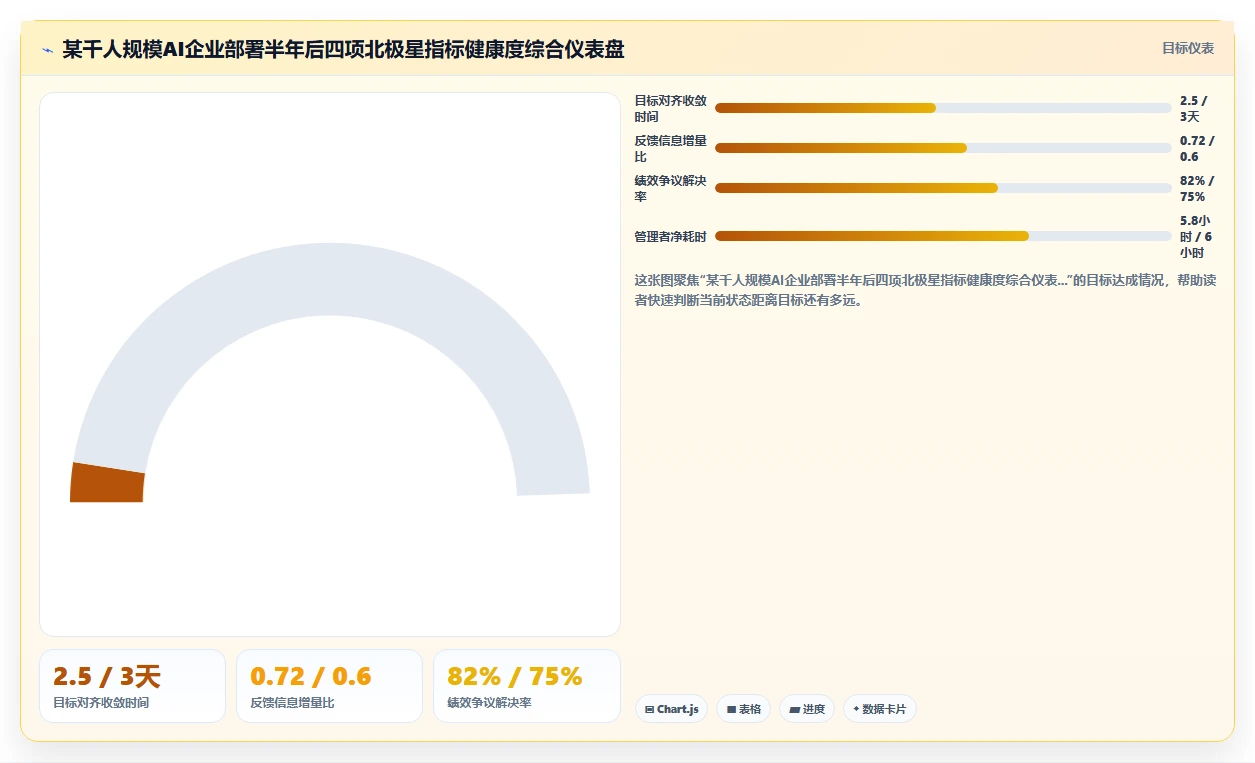Click the 0.72 / 0.6 value beside the progress bar

click(1197, 148)
